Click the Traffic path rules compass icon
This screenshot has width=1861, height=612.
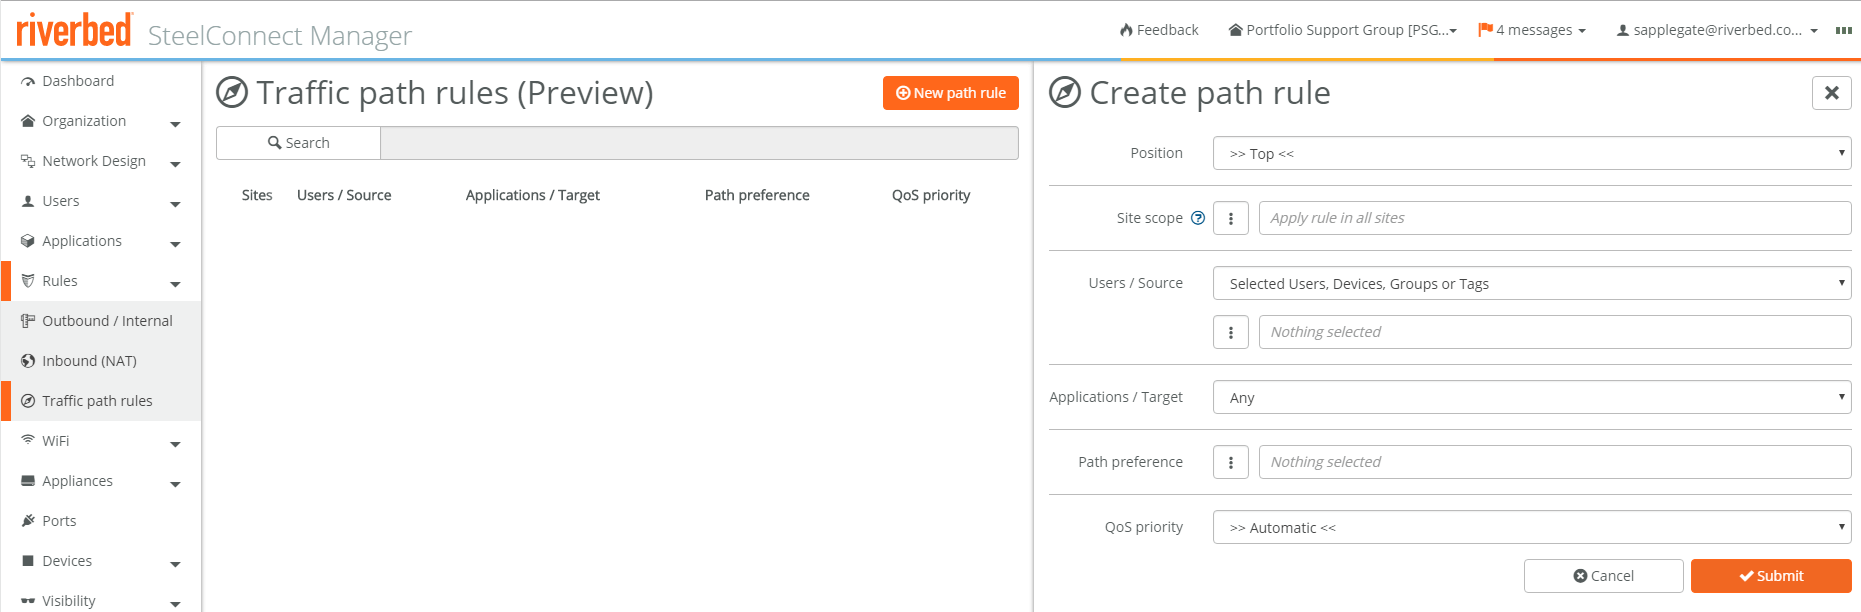[28, 401]
